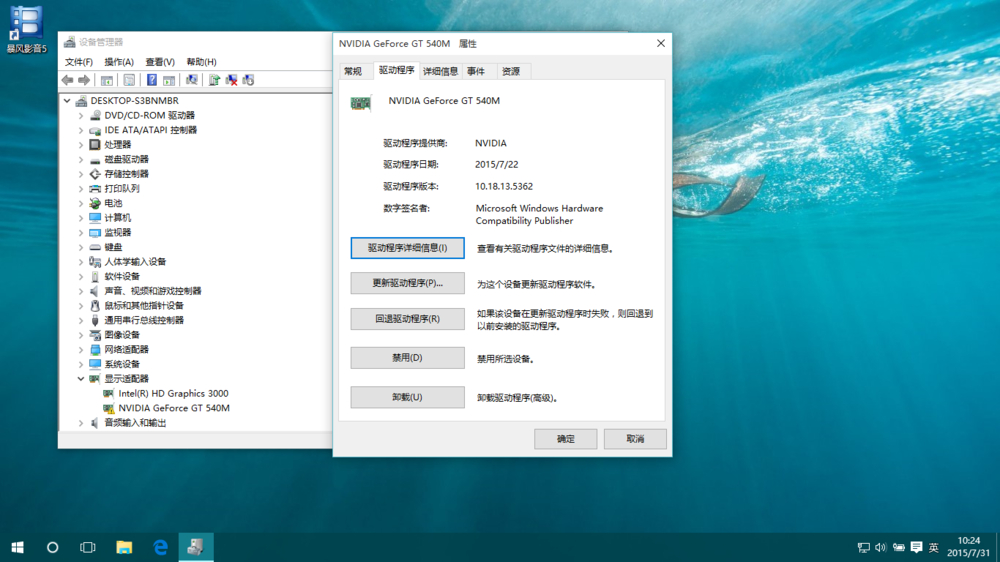
Task: Click the 禁用(D) button
Action: coord(408,358)
